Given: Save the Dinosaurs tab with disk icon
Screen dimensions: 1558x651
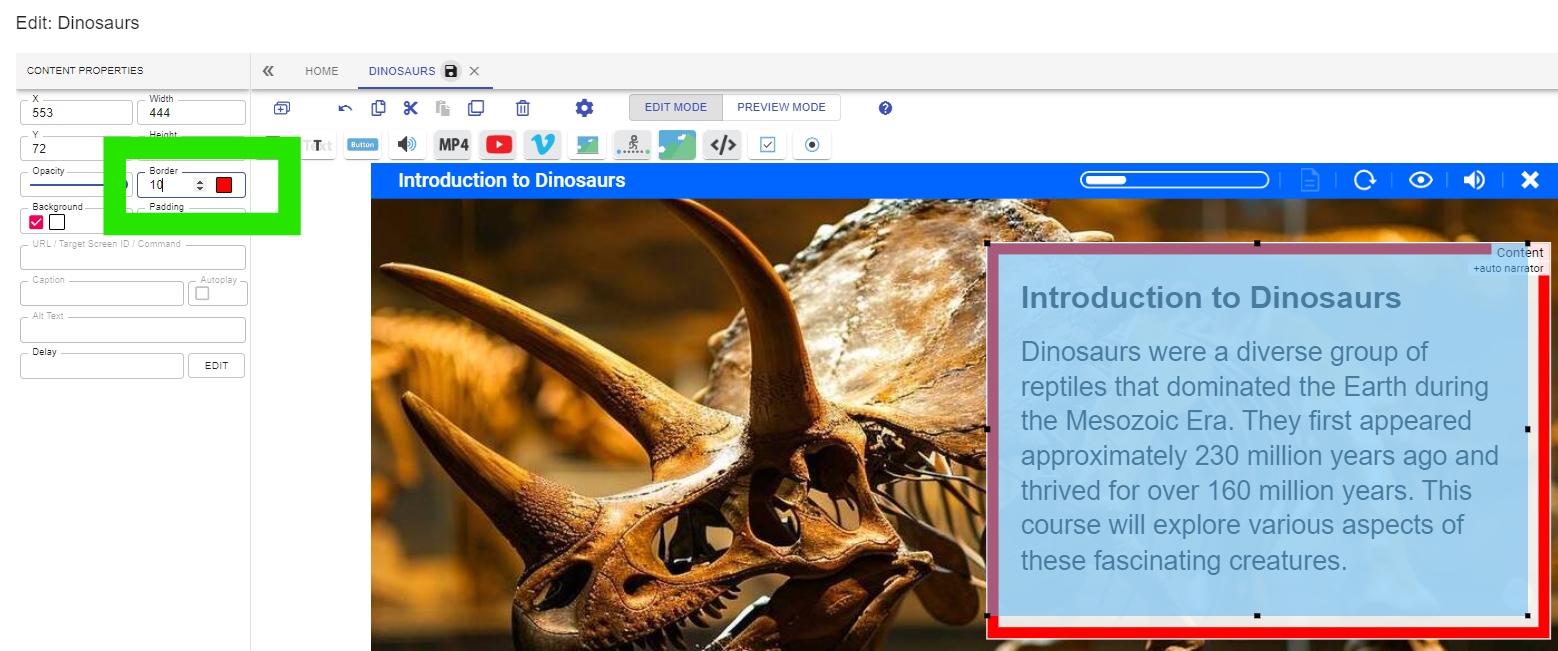Looking at the screenshot, I should [x=451, y=71].
